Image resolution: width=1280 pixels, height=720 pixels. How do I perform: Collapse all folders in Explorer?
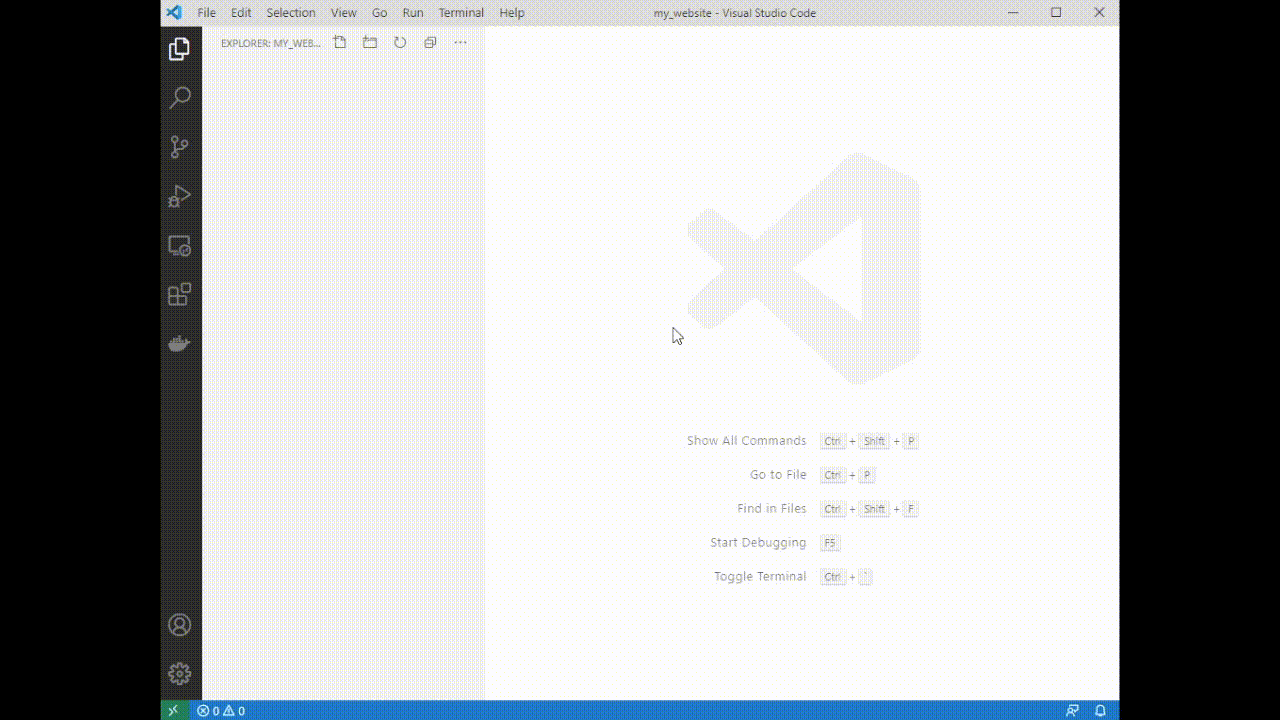click(x=429, y=42)
